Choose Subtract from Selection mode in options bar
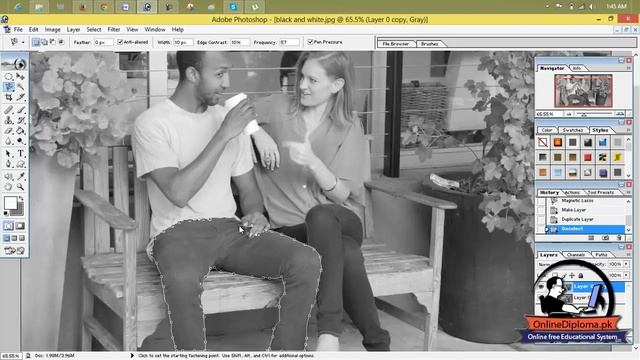Viewport: 640px width, 360px height. 53,42
